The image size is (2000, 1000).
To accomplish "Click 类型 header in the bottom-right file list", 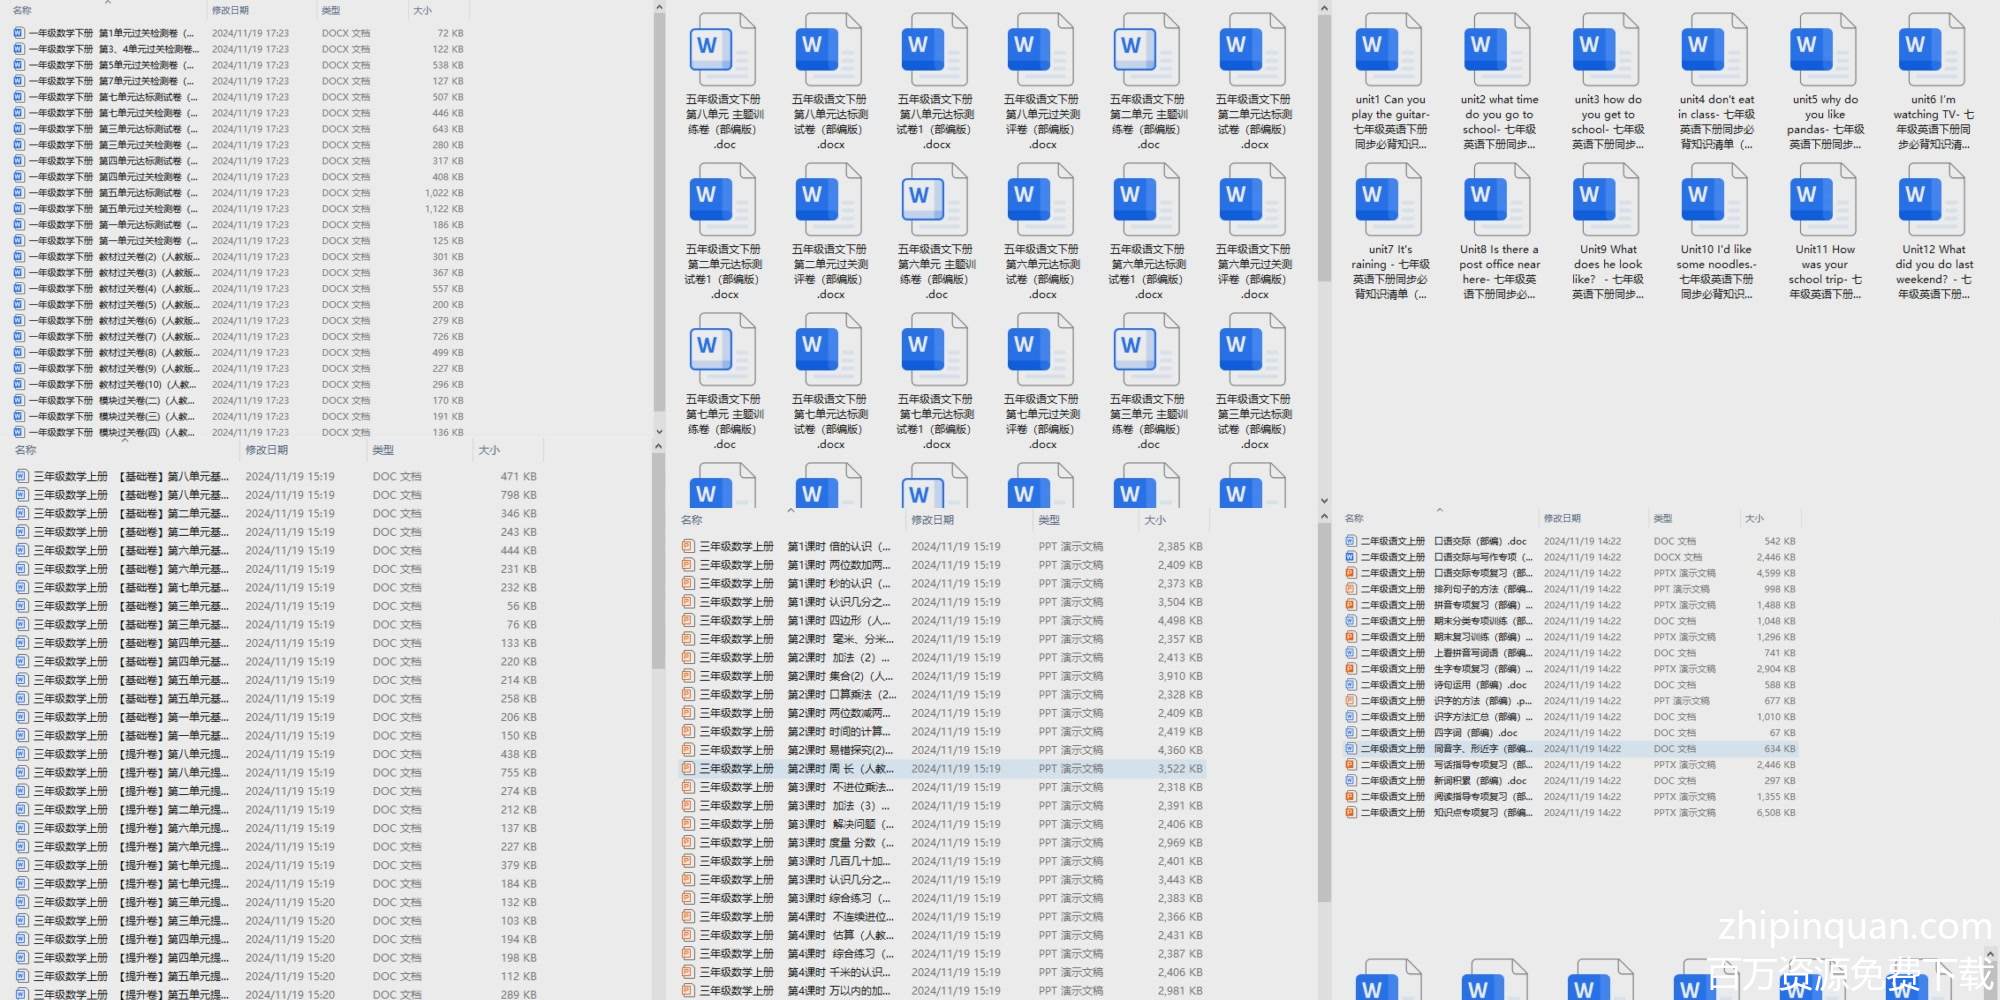I will [x=1662, y=518].
